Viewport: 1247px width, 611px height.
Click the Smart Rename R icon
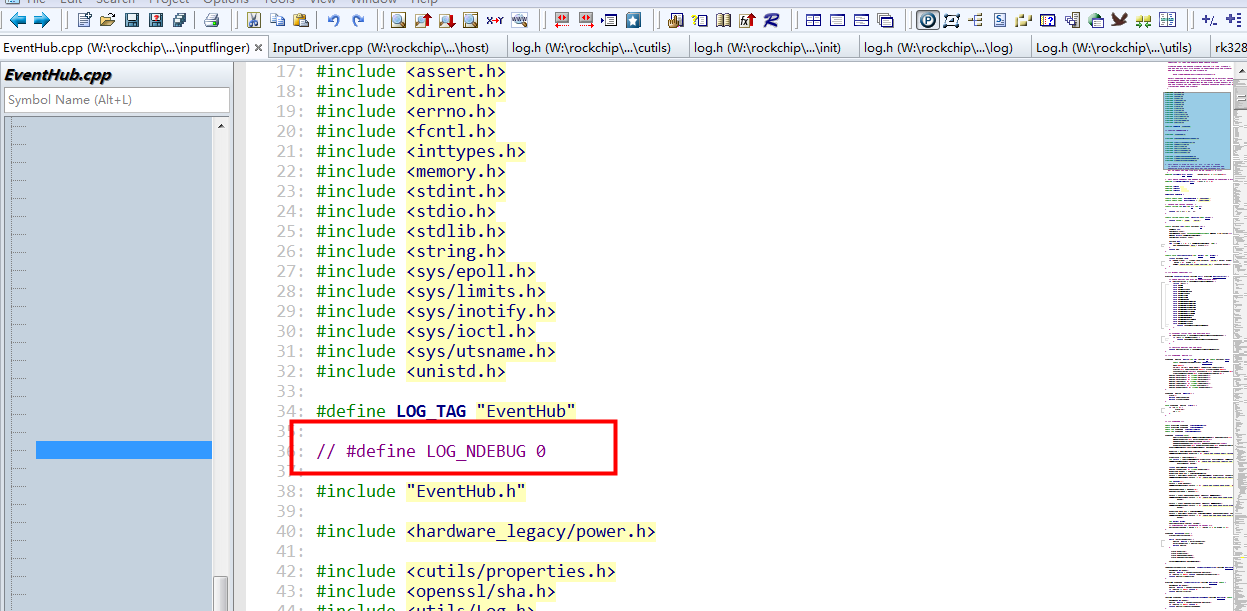tap(771, 20)
